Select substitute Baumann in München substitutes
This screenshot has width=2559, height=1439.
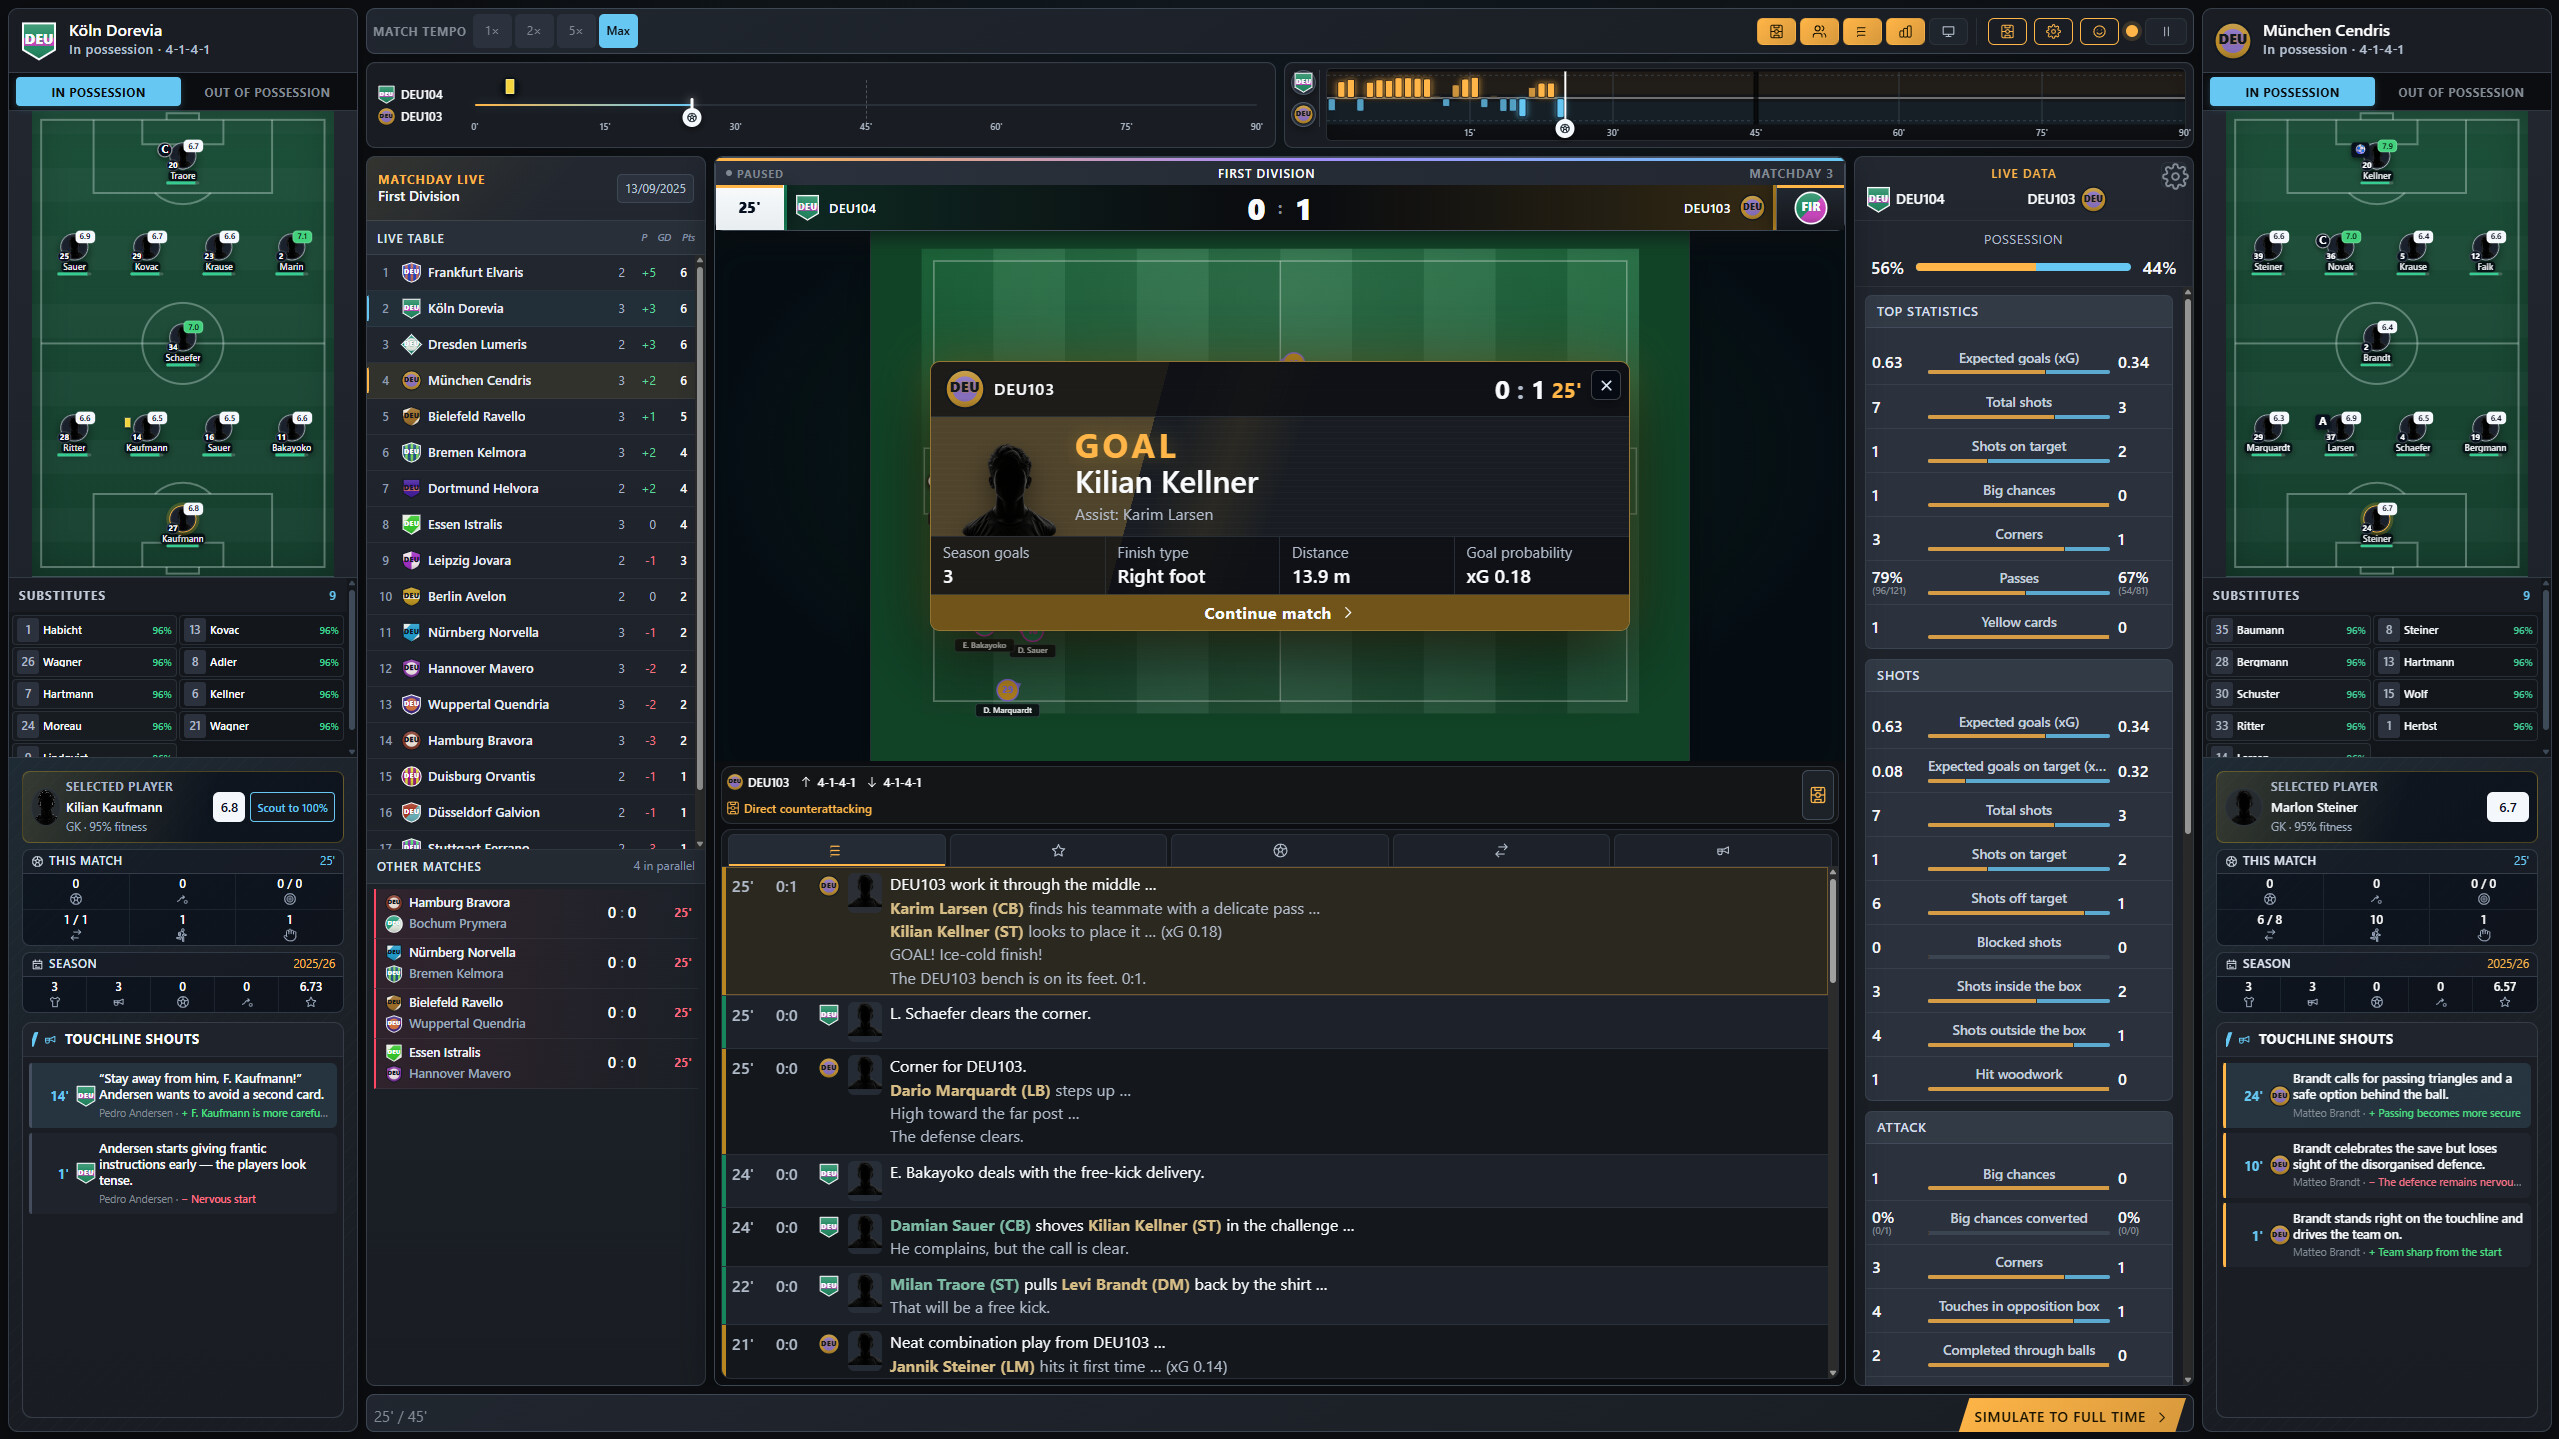pyautogui.click(x=2289, y=630)
